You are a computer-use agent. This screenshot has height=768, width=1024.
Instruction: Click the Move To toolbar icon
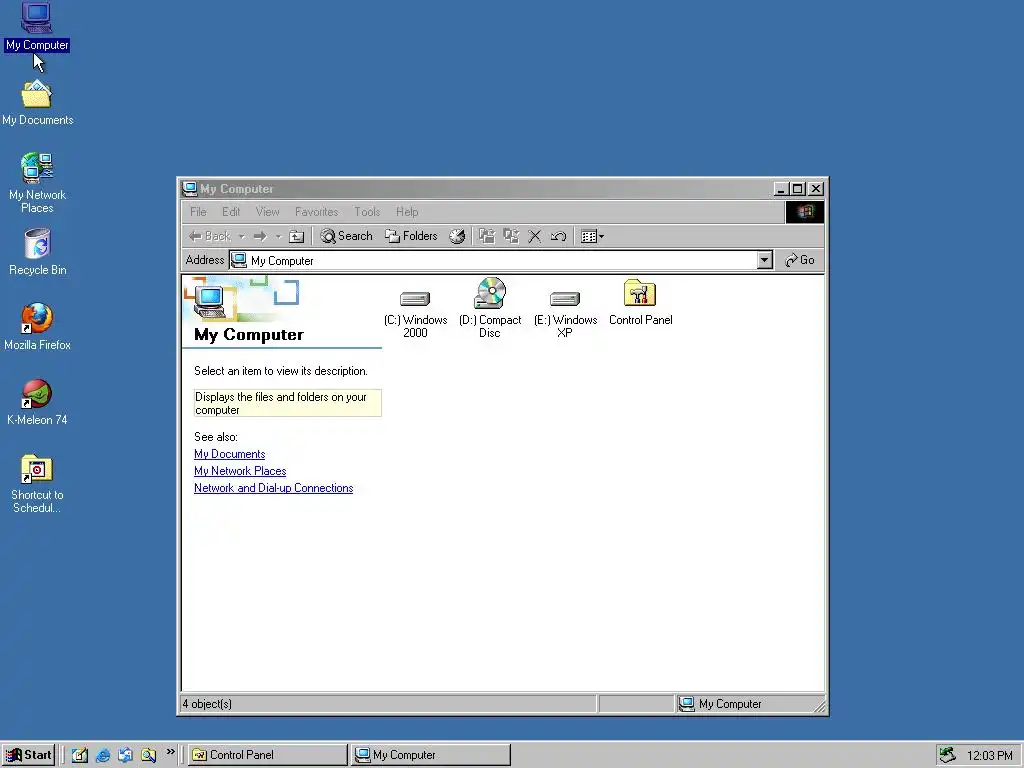487,236
